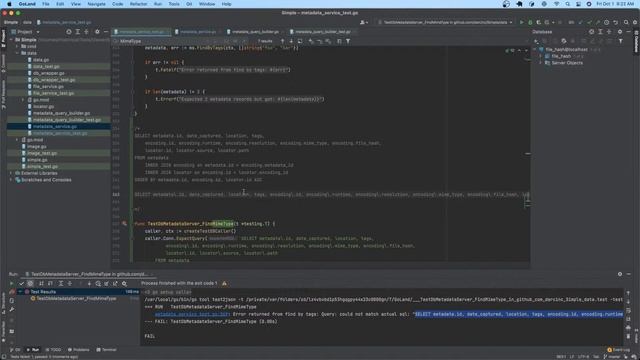The width and height of the screenshot is (640, 360).
Task: Collapse all items in Project panel
Action: (86, 32)
